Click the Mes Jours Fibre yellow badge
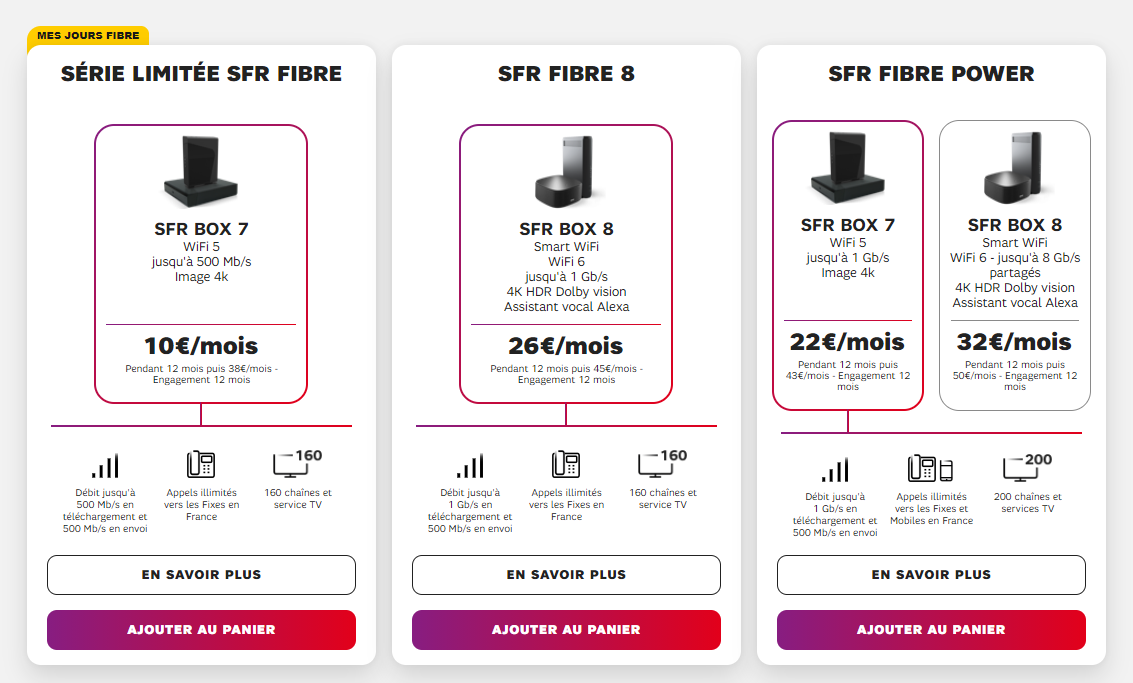 pos(88,35)
